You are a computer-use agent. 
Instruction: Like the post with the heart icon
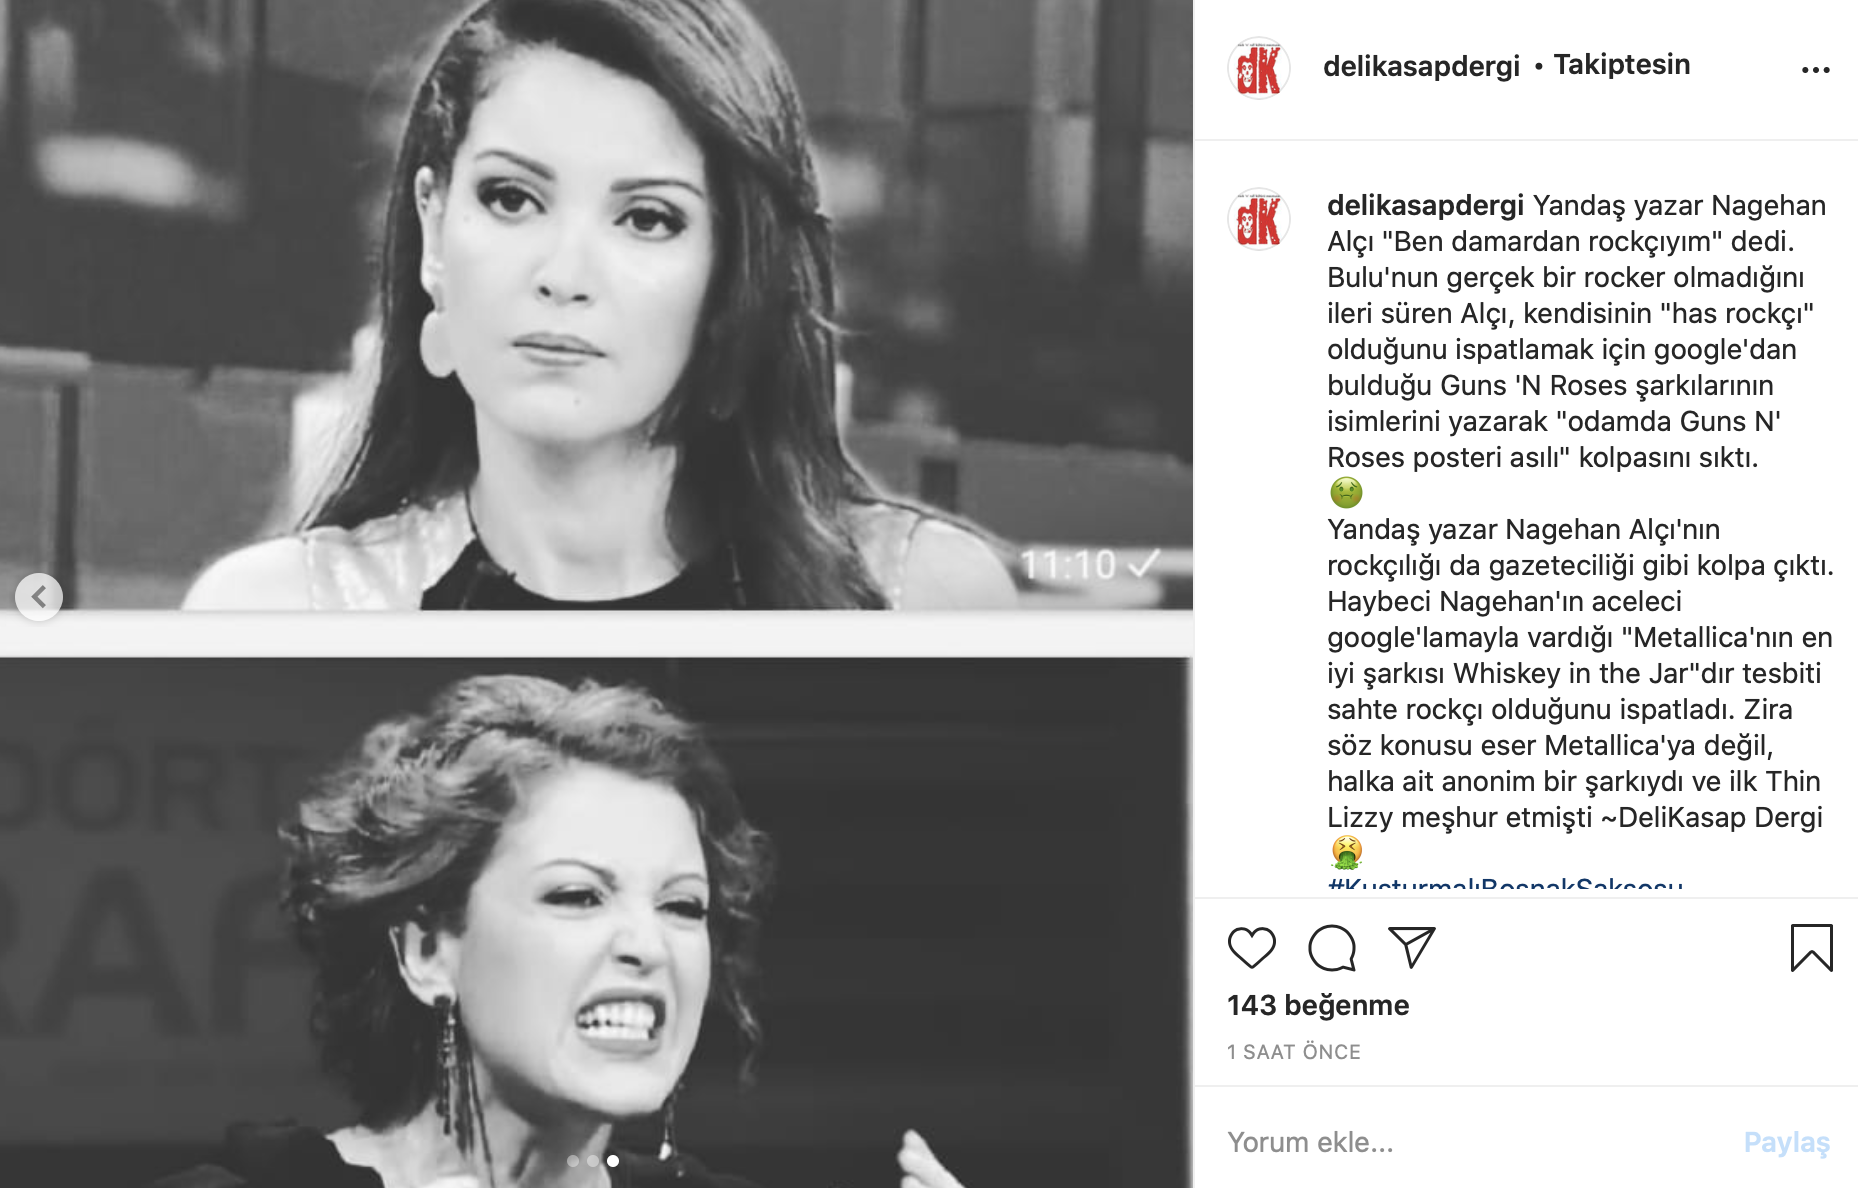1251,948
